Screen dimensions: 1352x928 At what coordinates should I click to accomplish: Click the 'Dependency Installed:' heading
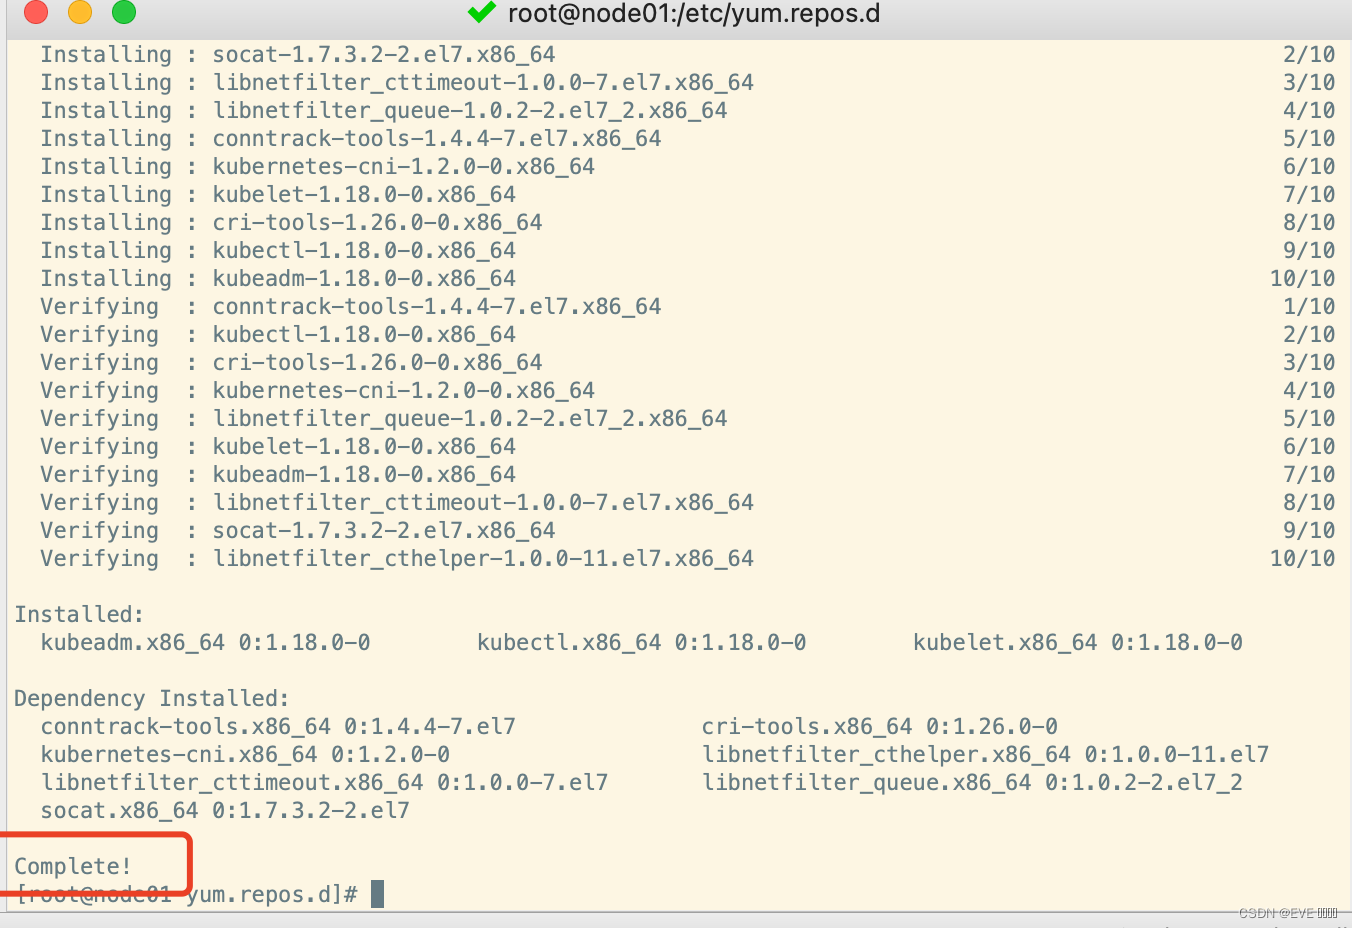coord(152,699)
